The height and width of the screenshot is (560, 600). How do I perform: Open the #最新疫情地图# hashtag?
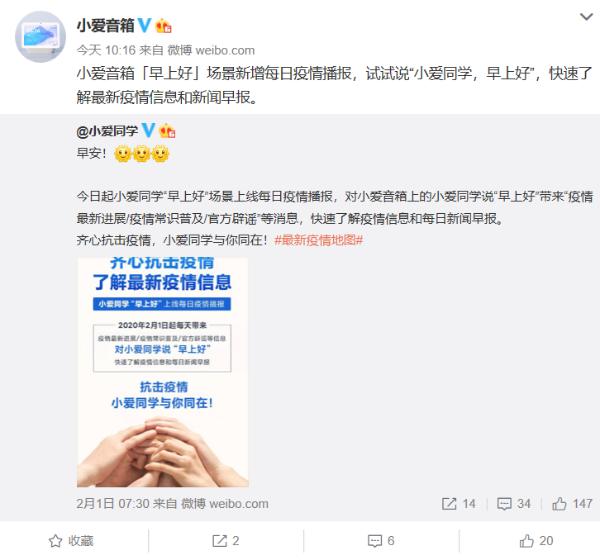click(318, 240)
